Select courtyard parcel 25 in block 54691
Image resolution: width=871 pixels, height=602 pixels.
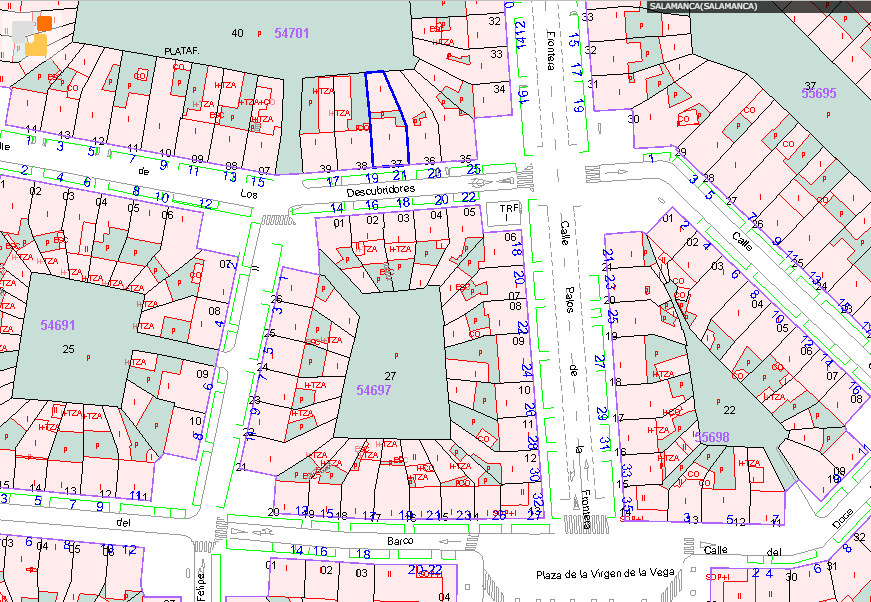coord(68,349)
